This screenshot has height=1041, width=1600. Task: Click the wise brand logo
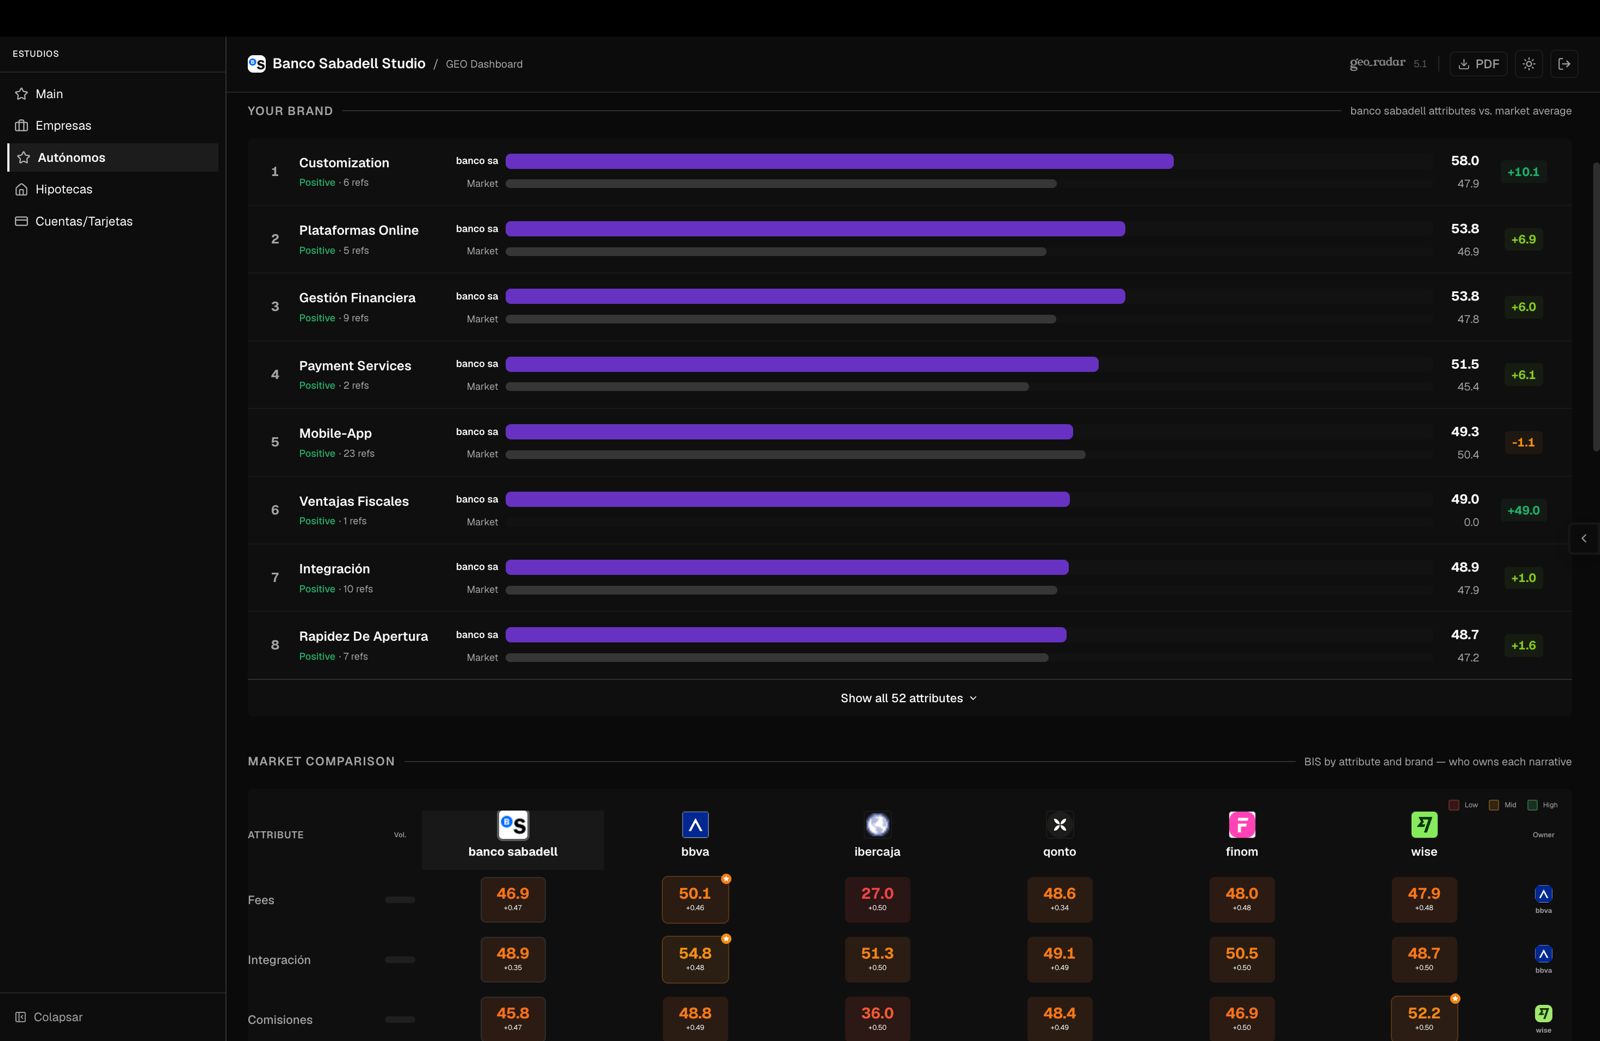(x=1424, y=825)
